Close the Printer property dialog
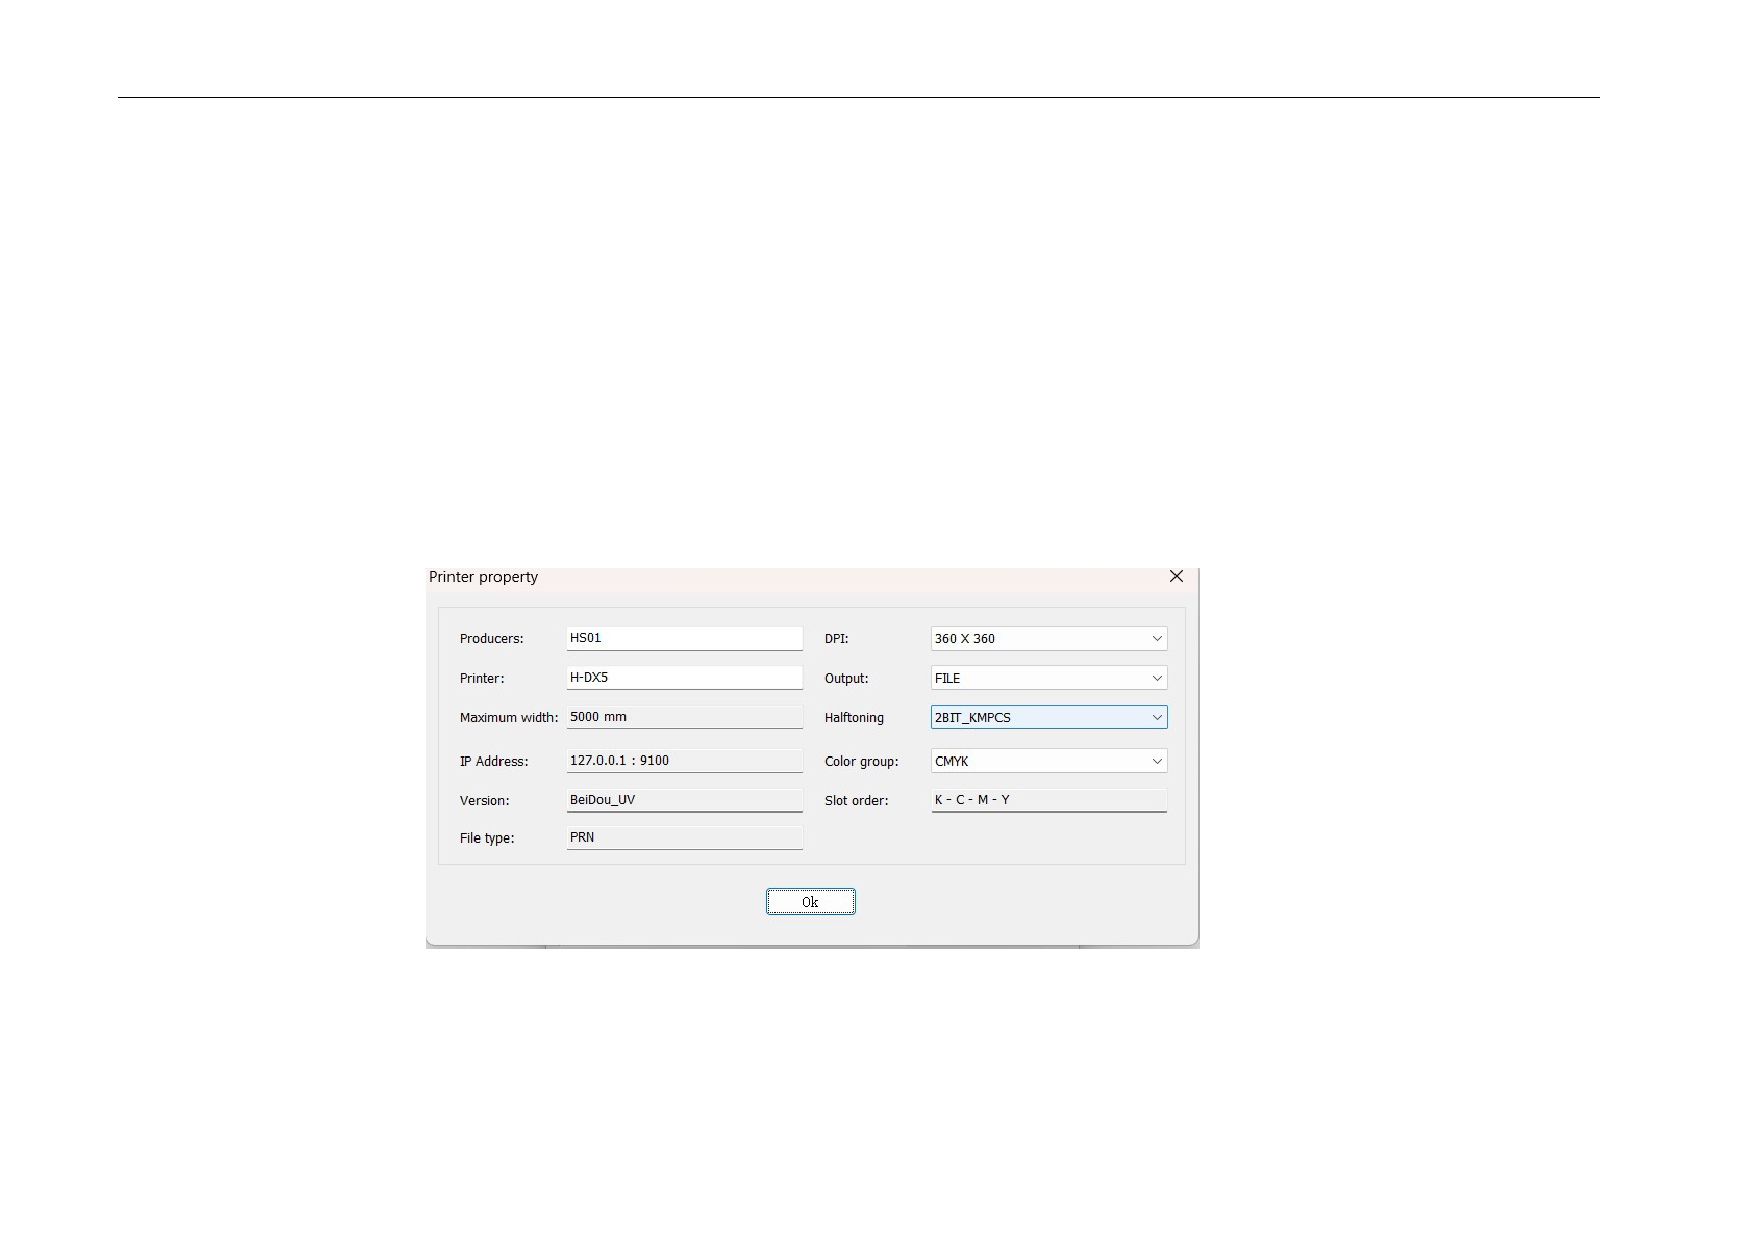The height and width of the screenshot is (1240, 1754). 1176,576
